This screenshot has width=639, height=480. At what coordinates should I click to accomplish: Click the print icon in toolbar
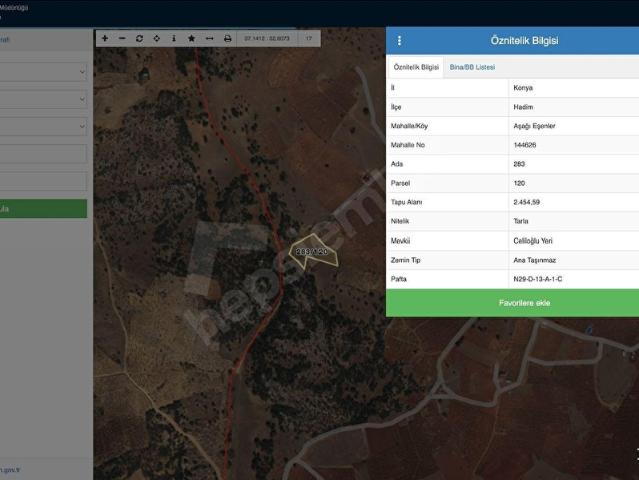(227, 38)
